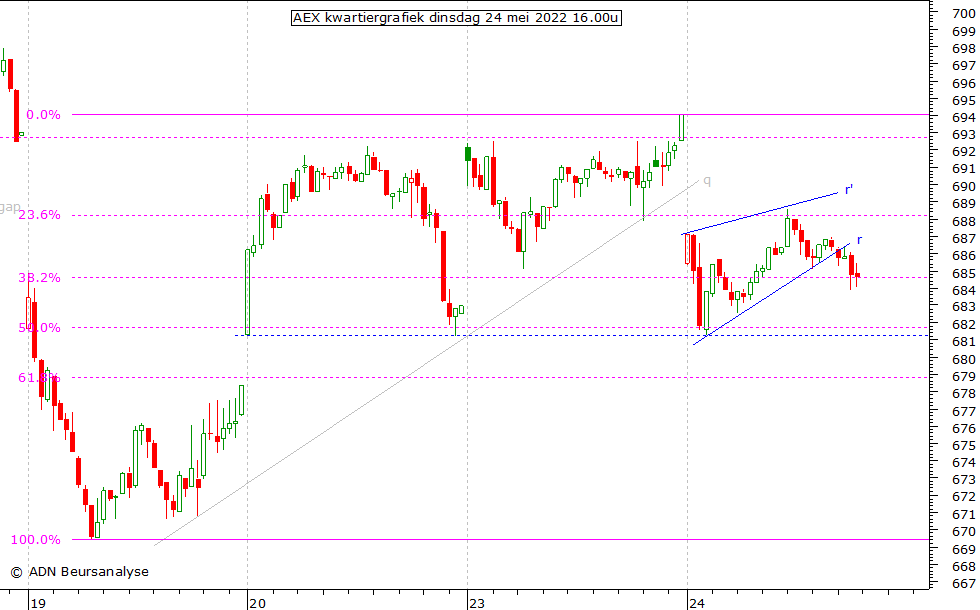Screen dimensions: 980x610
Task: Click the trendline label 'q'
Action: point(707,181)
